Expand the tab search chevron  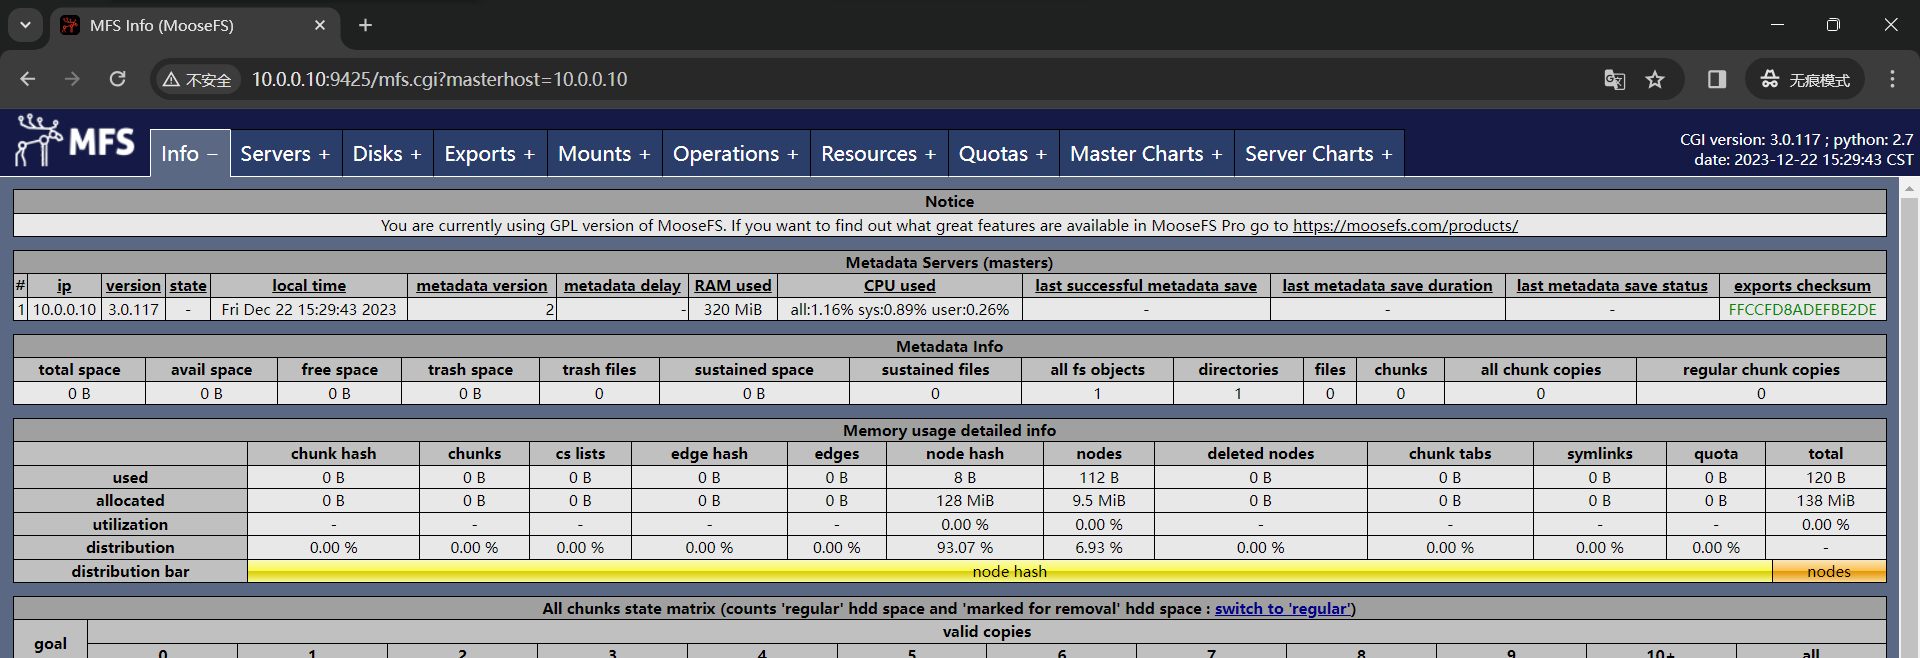click(x=25, y=25)
